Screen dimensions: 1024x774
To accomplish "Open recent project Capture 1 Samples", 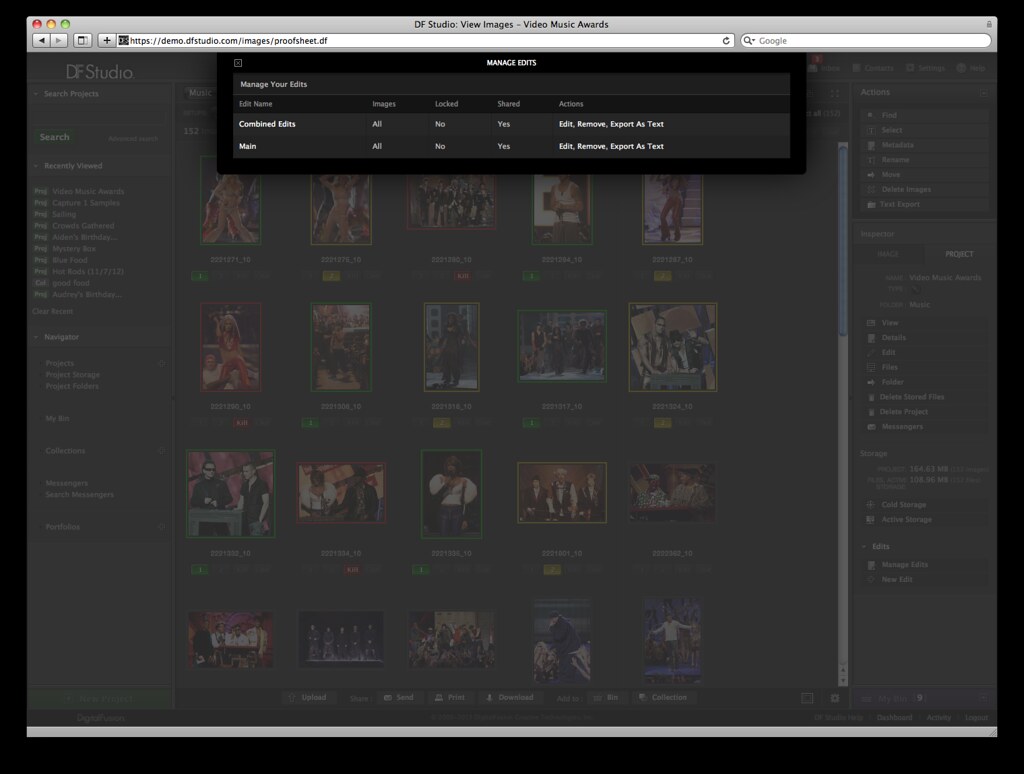I will coord(86,203).
